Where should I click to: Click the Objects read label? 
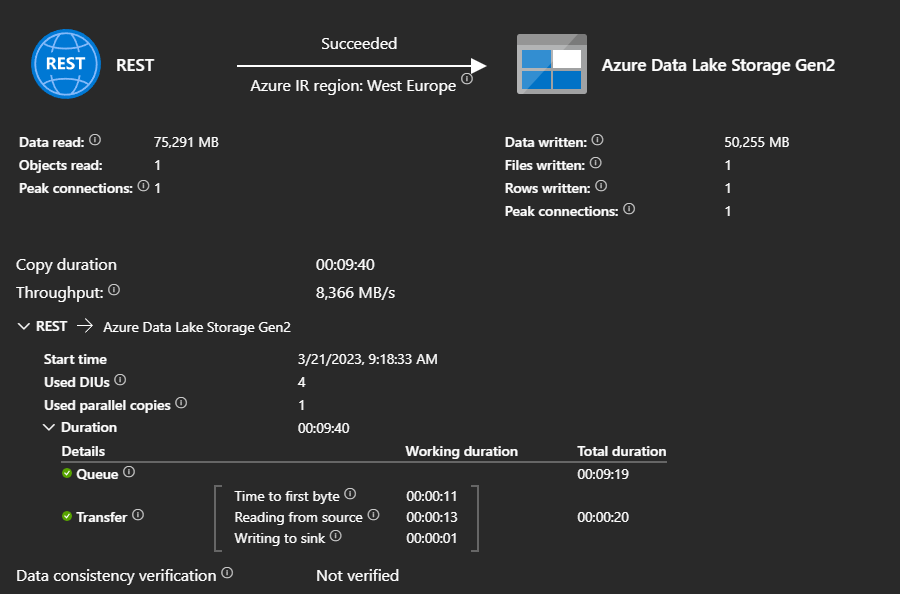pos(61,165)
